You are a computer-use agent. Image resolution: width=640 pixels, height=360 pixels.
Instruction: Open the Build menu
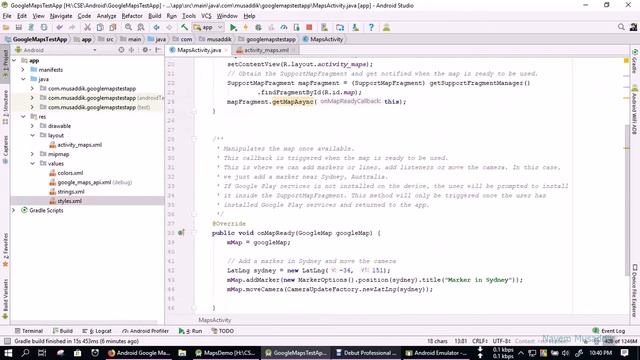tap(155, 16)
